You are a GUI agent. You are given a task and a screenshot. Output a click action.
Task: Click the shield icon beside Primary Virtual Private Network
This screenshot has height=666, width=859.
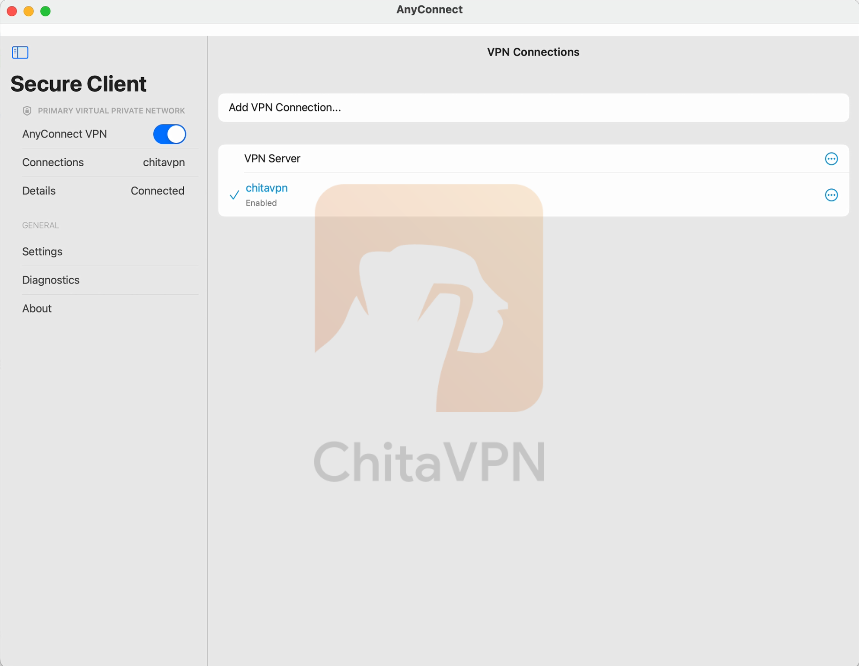point(27,111)
